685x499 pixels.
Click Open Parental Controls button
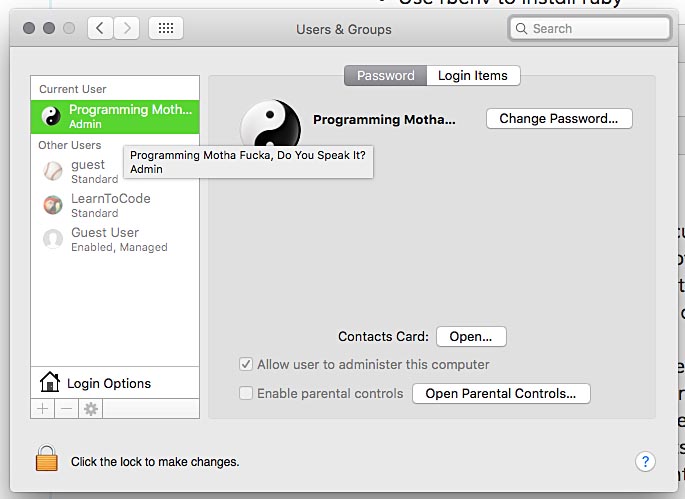[501, 393]
